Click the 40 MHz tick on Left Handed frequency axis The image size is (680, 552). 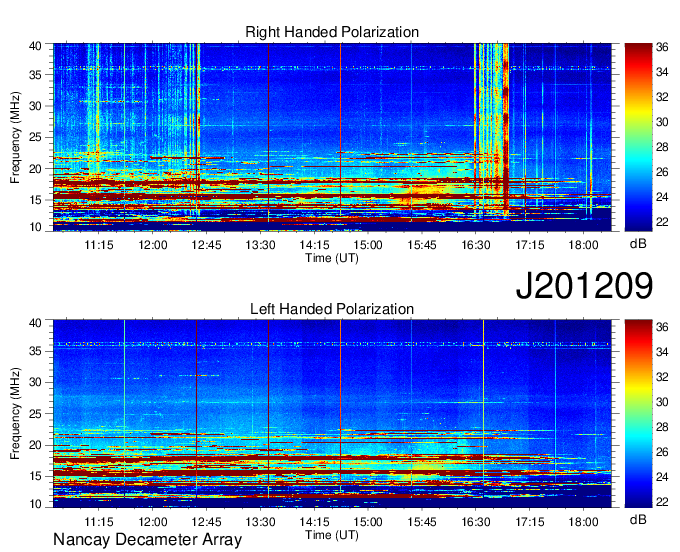tap(35, 323)
